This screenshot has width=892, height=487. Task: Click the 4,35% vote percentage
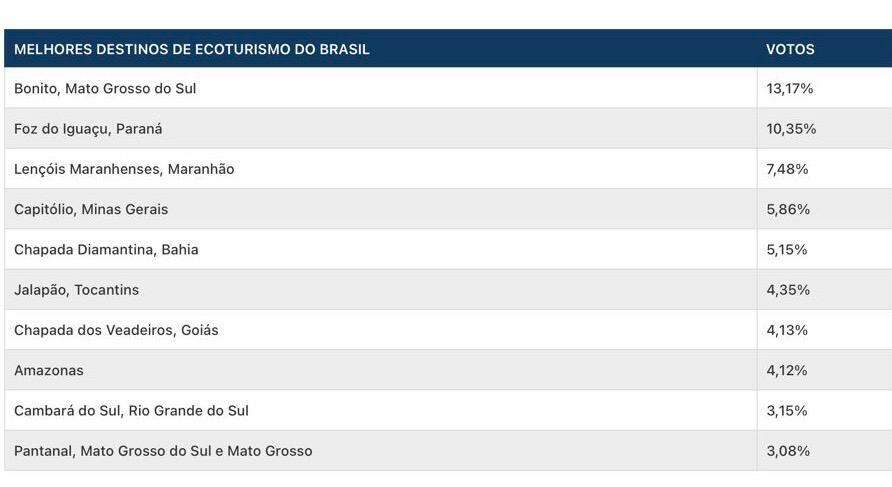[788, 290]
